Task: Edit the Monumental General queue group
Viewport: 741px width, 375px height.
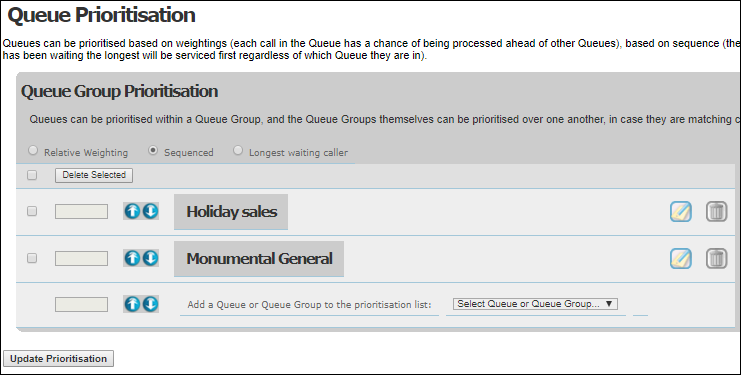Action: tap(681, 259)
